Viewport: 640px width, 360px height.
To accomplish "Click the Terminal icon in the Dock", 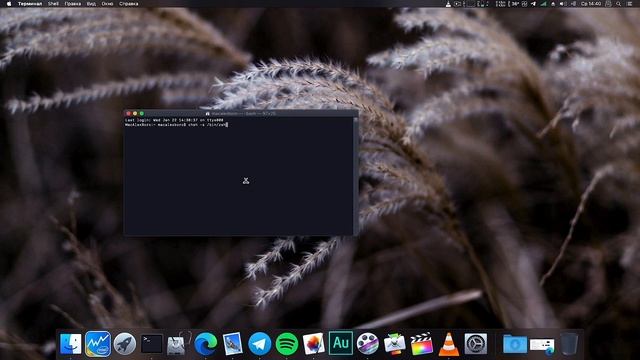I will (x=151, y=344).
